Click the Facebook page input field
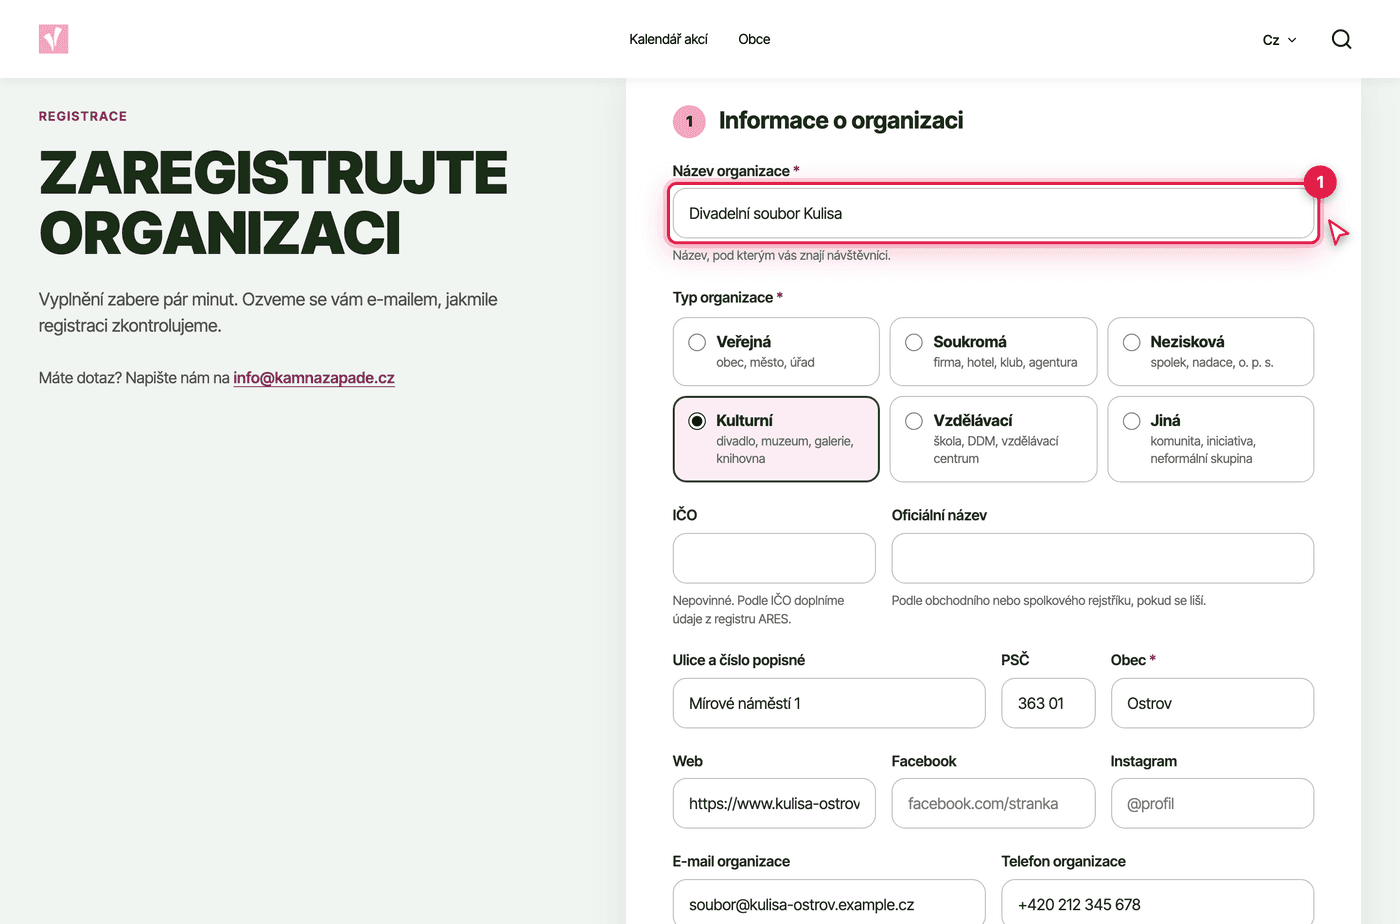The height and width of the screenshot is (924, 1400). click(993, 803)
